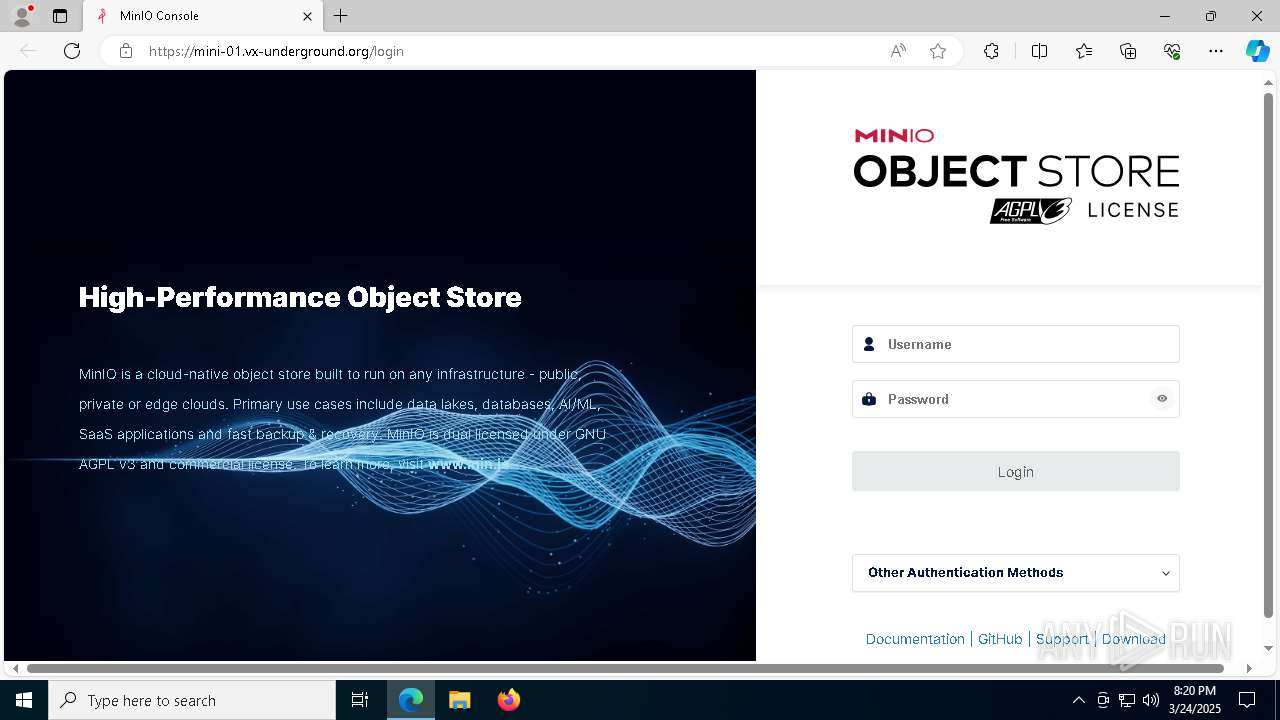The height and width of the screenshot is (720, 1280).
Task: View site info via the lock icon
Action: click(126, 51)
